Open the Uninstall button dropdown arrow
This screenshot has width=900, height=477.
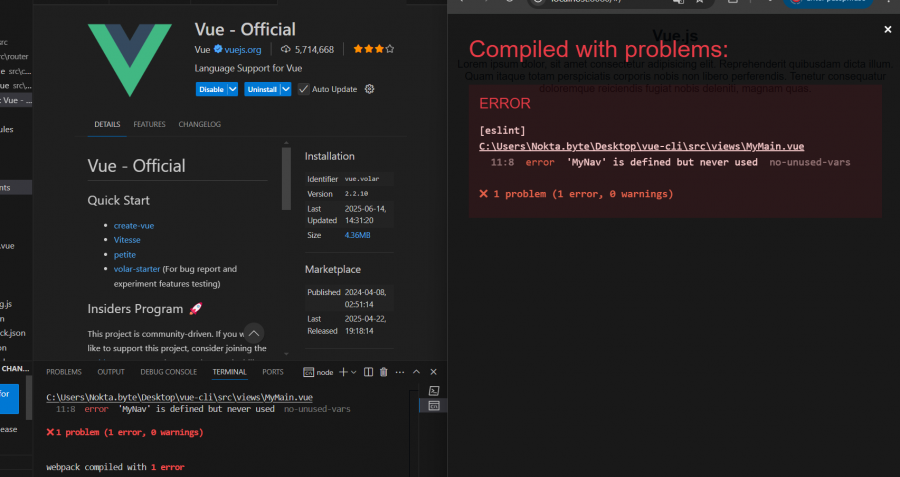[x=286, y=89]
